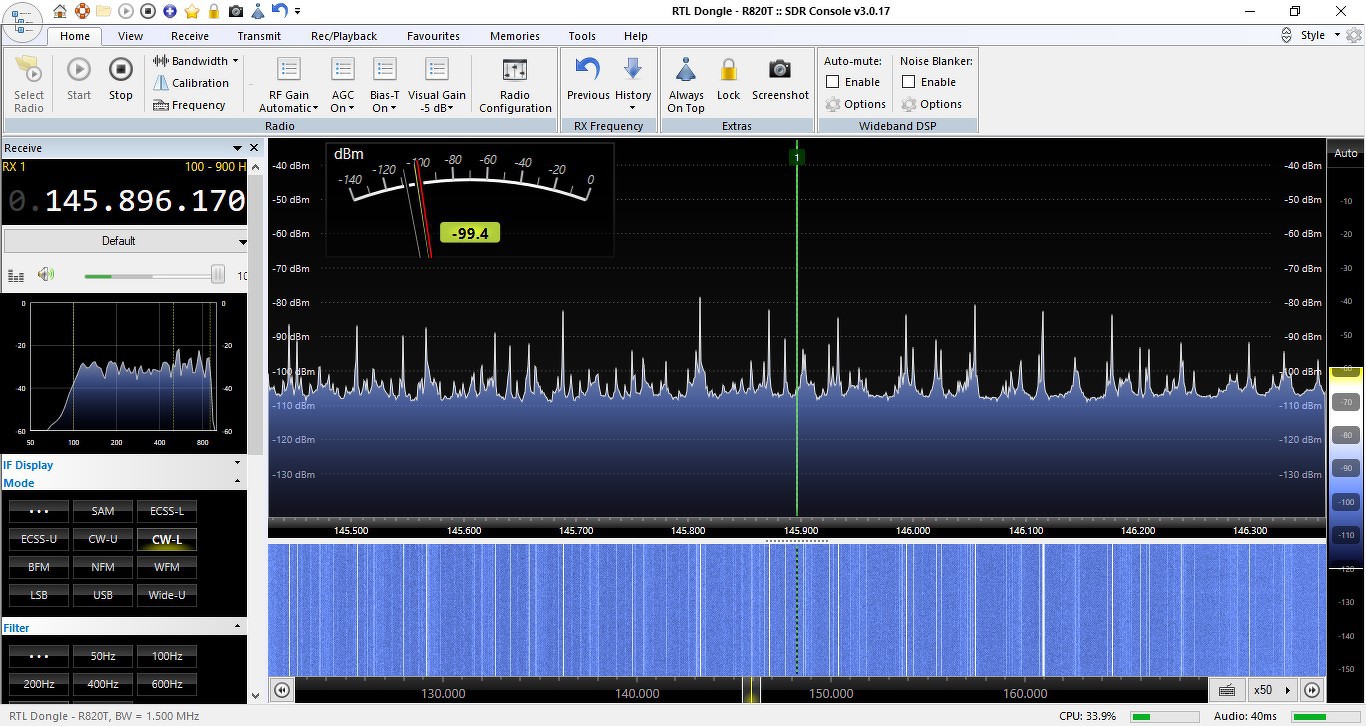Select CW-L mode
The width and height of the screenshot is (1366, 726).
pos(167,539)
